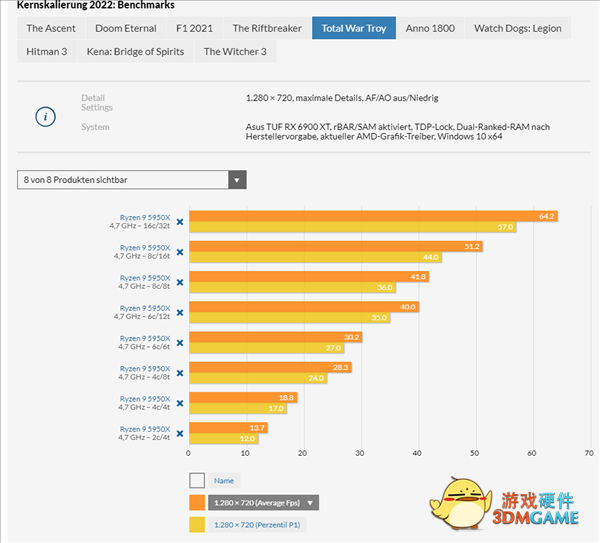
Task: Open the '8 von 8 Produkten sichtbar' dropdown
Action: click(132, 180)
